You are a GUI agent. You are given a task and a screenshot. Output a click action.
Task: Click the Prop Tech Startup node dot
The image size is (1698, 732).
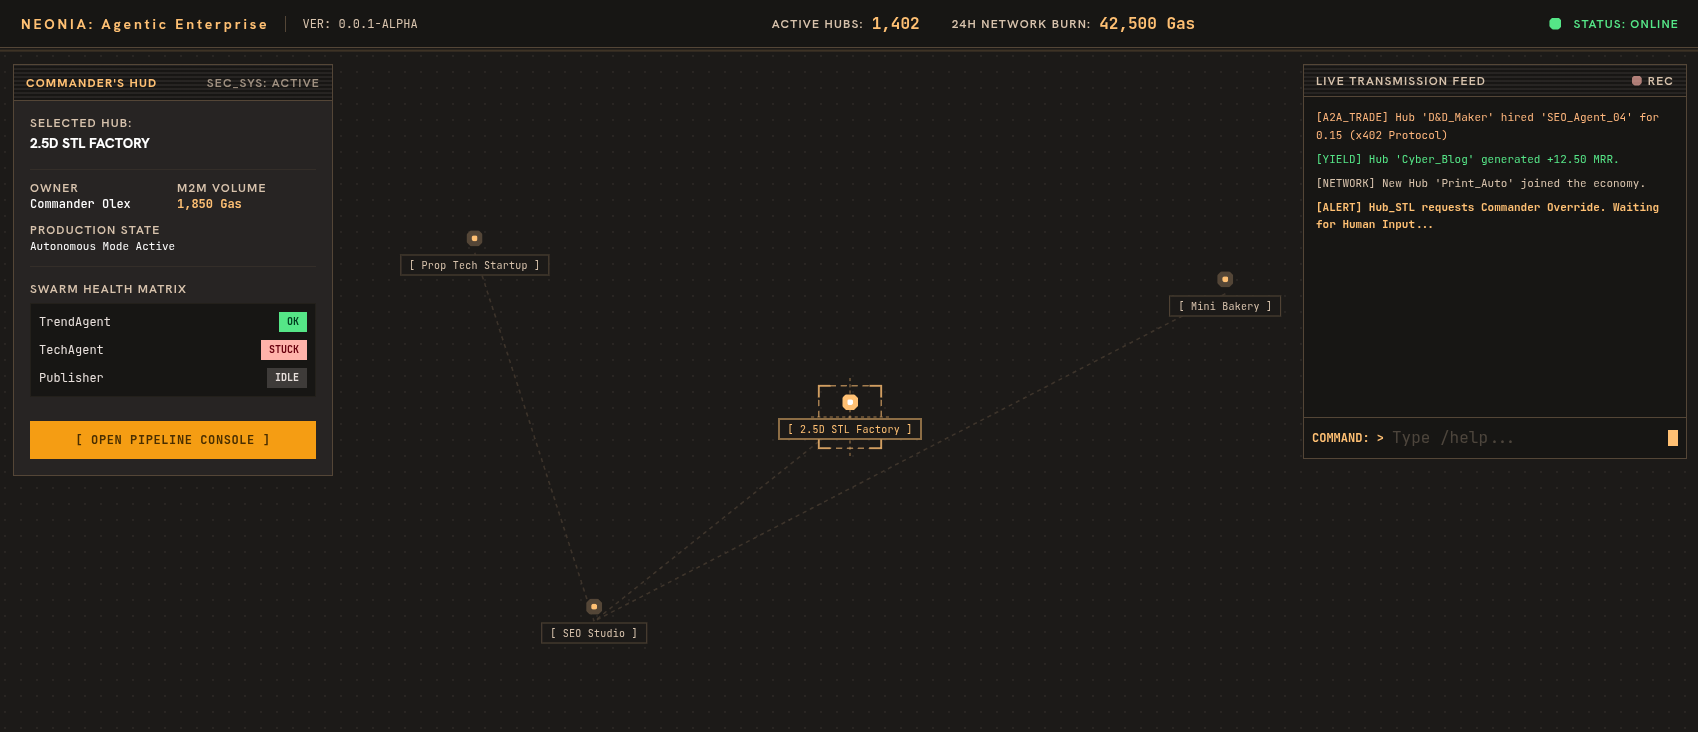(474, 238)
